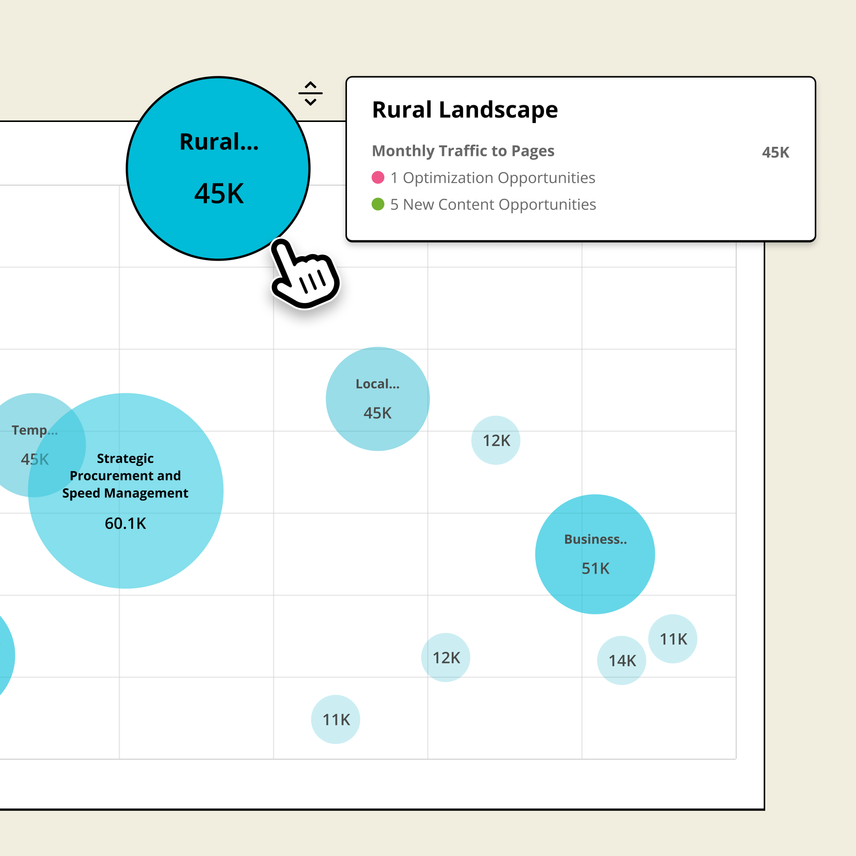This screenshot has height=856, width=856.
Task: Click the 45K traffic value in tooltip
Action: 775,152
